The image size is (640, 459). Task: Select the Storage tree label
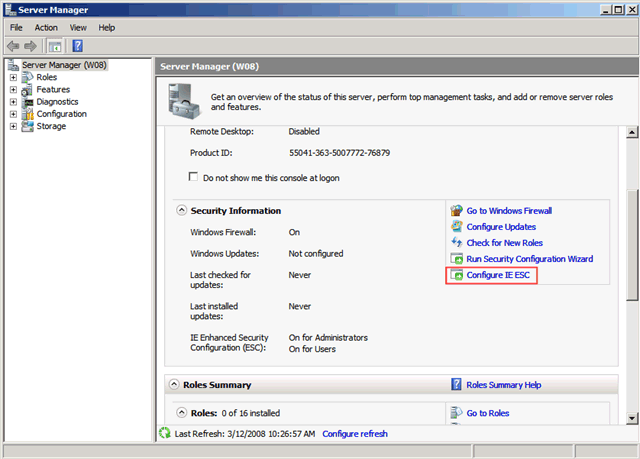click(x=51, y=126)
